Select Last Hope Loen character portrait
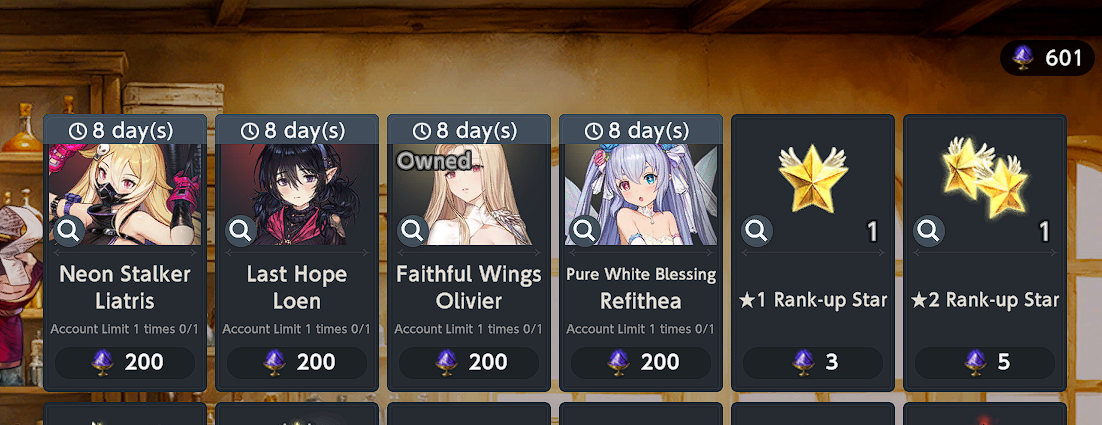Screen dimensions: 1102x425 (x=297, y=195)
